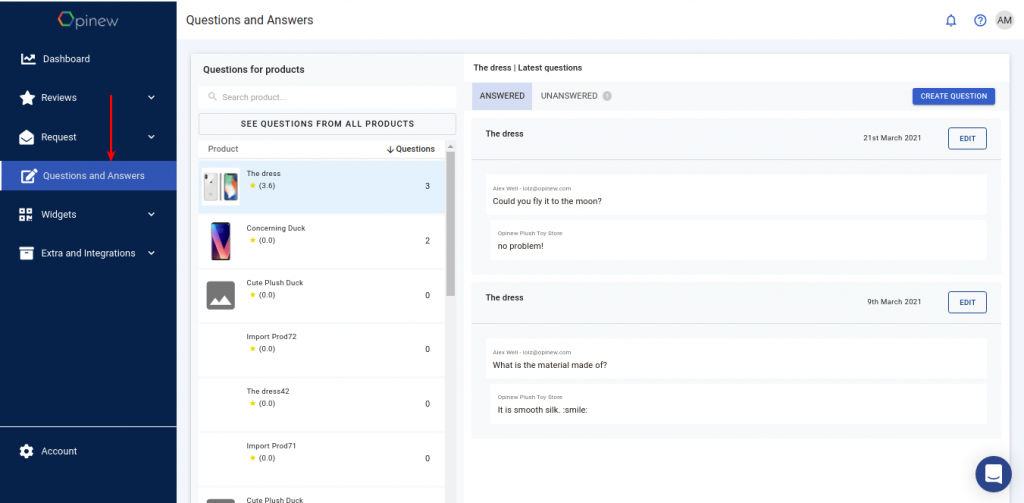Select The dress product thumbnail

pyautogui.click(x=221, y=187)
